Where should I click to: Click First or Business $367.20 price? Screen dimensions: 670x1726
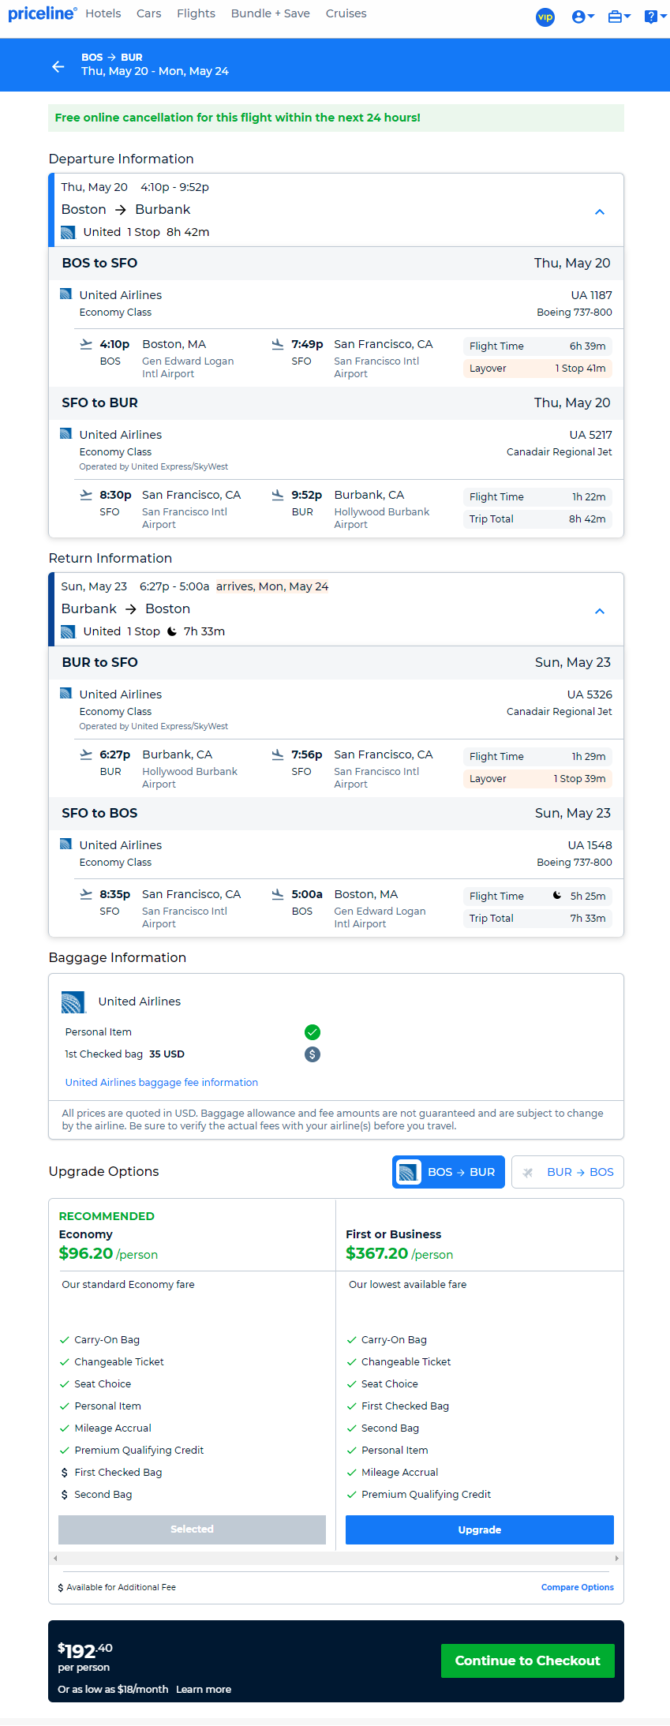click(399, 1254)
